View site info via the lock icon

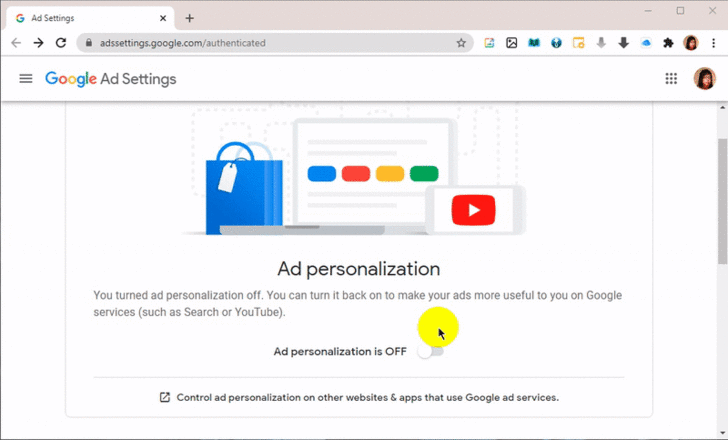pos(89,43)
